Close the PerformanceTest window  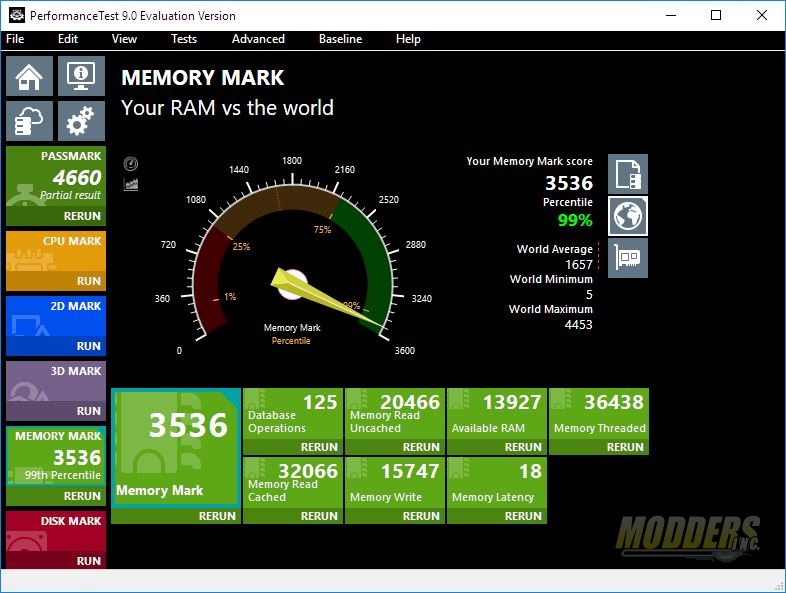[762, 15]
